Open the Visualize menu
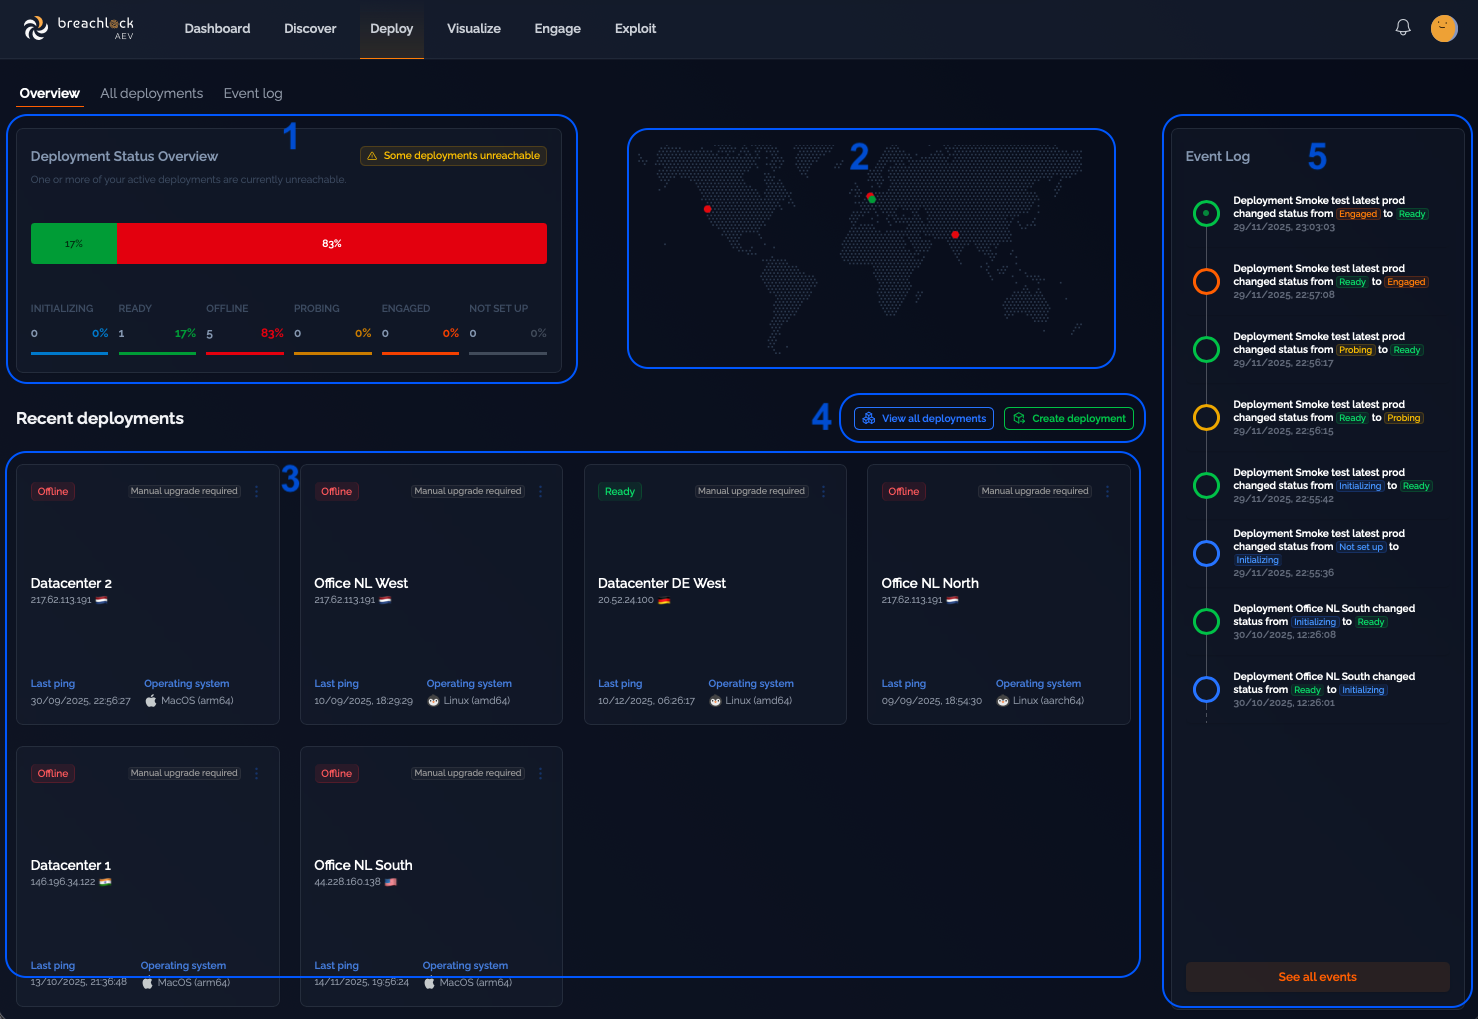1478x1019 pixels. tap(474, 28)
